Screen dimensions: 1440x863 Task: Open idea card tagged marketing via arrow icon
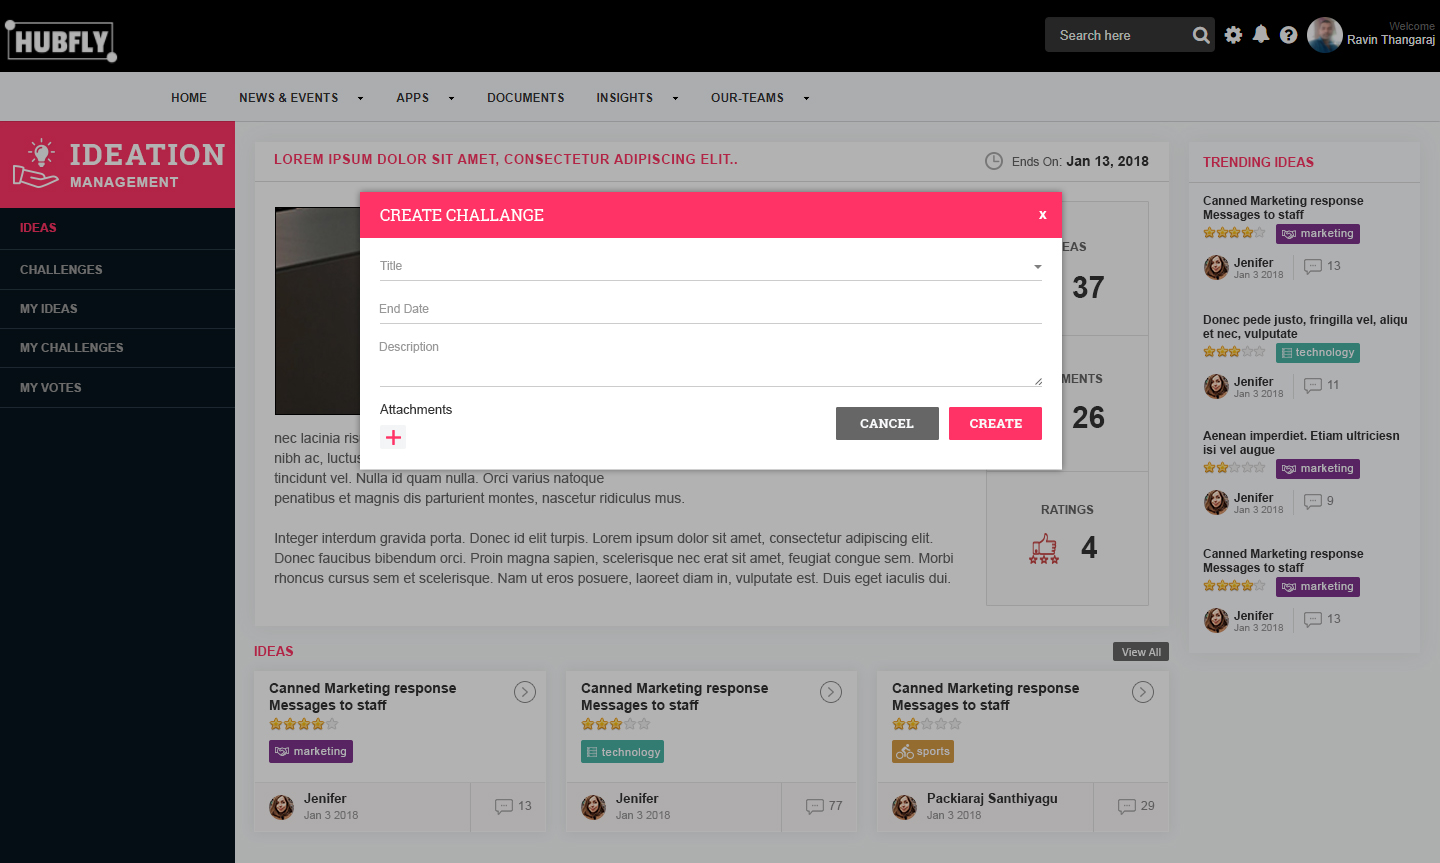pos(525,692)
